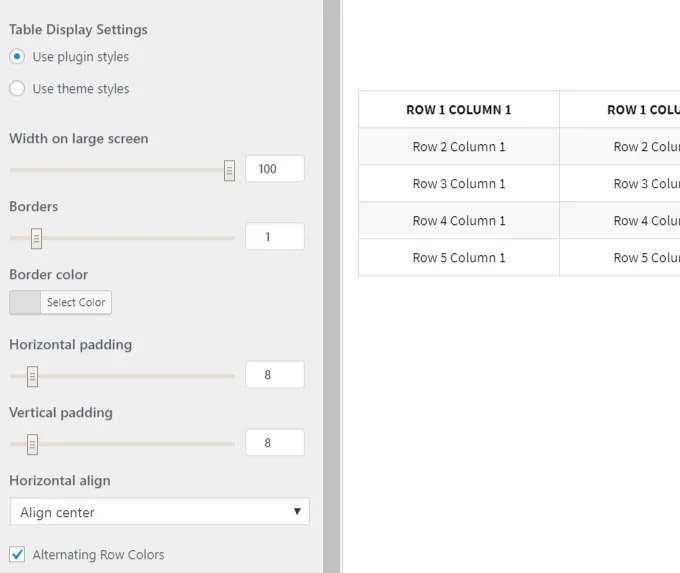Screen dimensions: 680x573
Task: Open the Horizontal align dropdown
Action: point(160,512)
